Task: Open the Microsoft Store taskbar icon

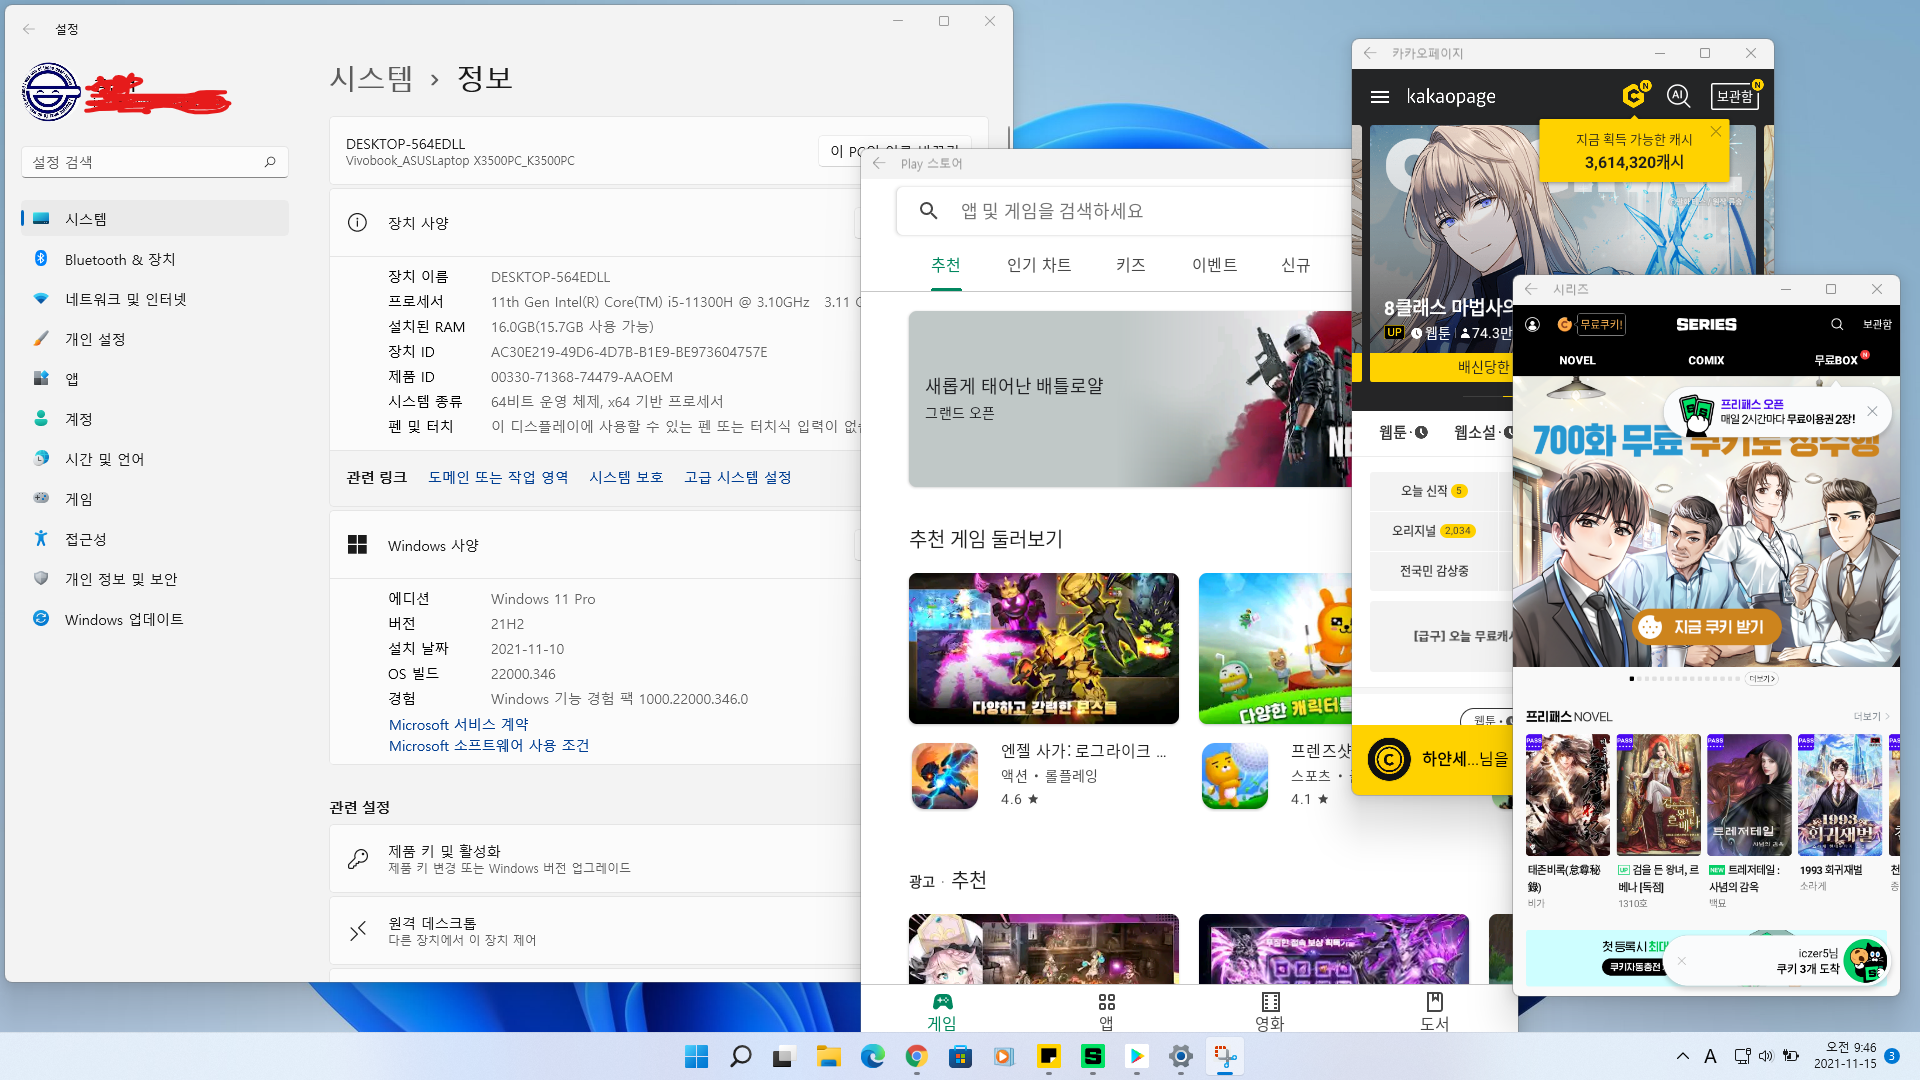Action: point(961,1056)
